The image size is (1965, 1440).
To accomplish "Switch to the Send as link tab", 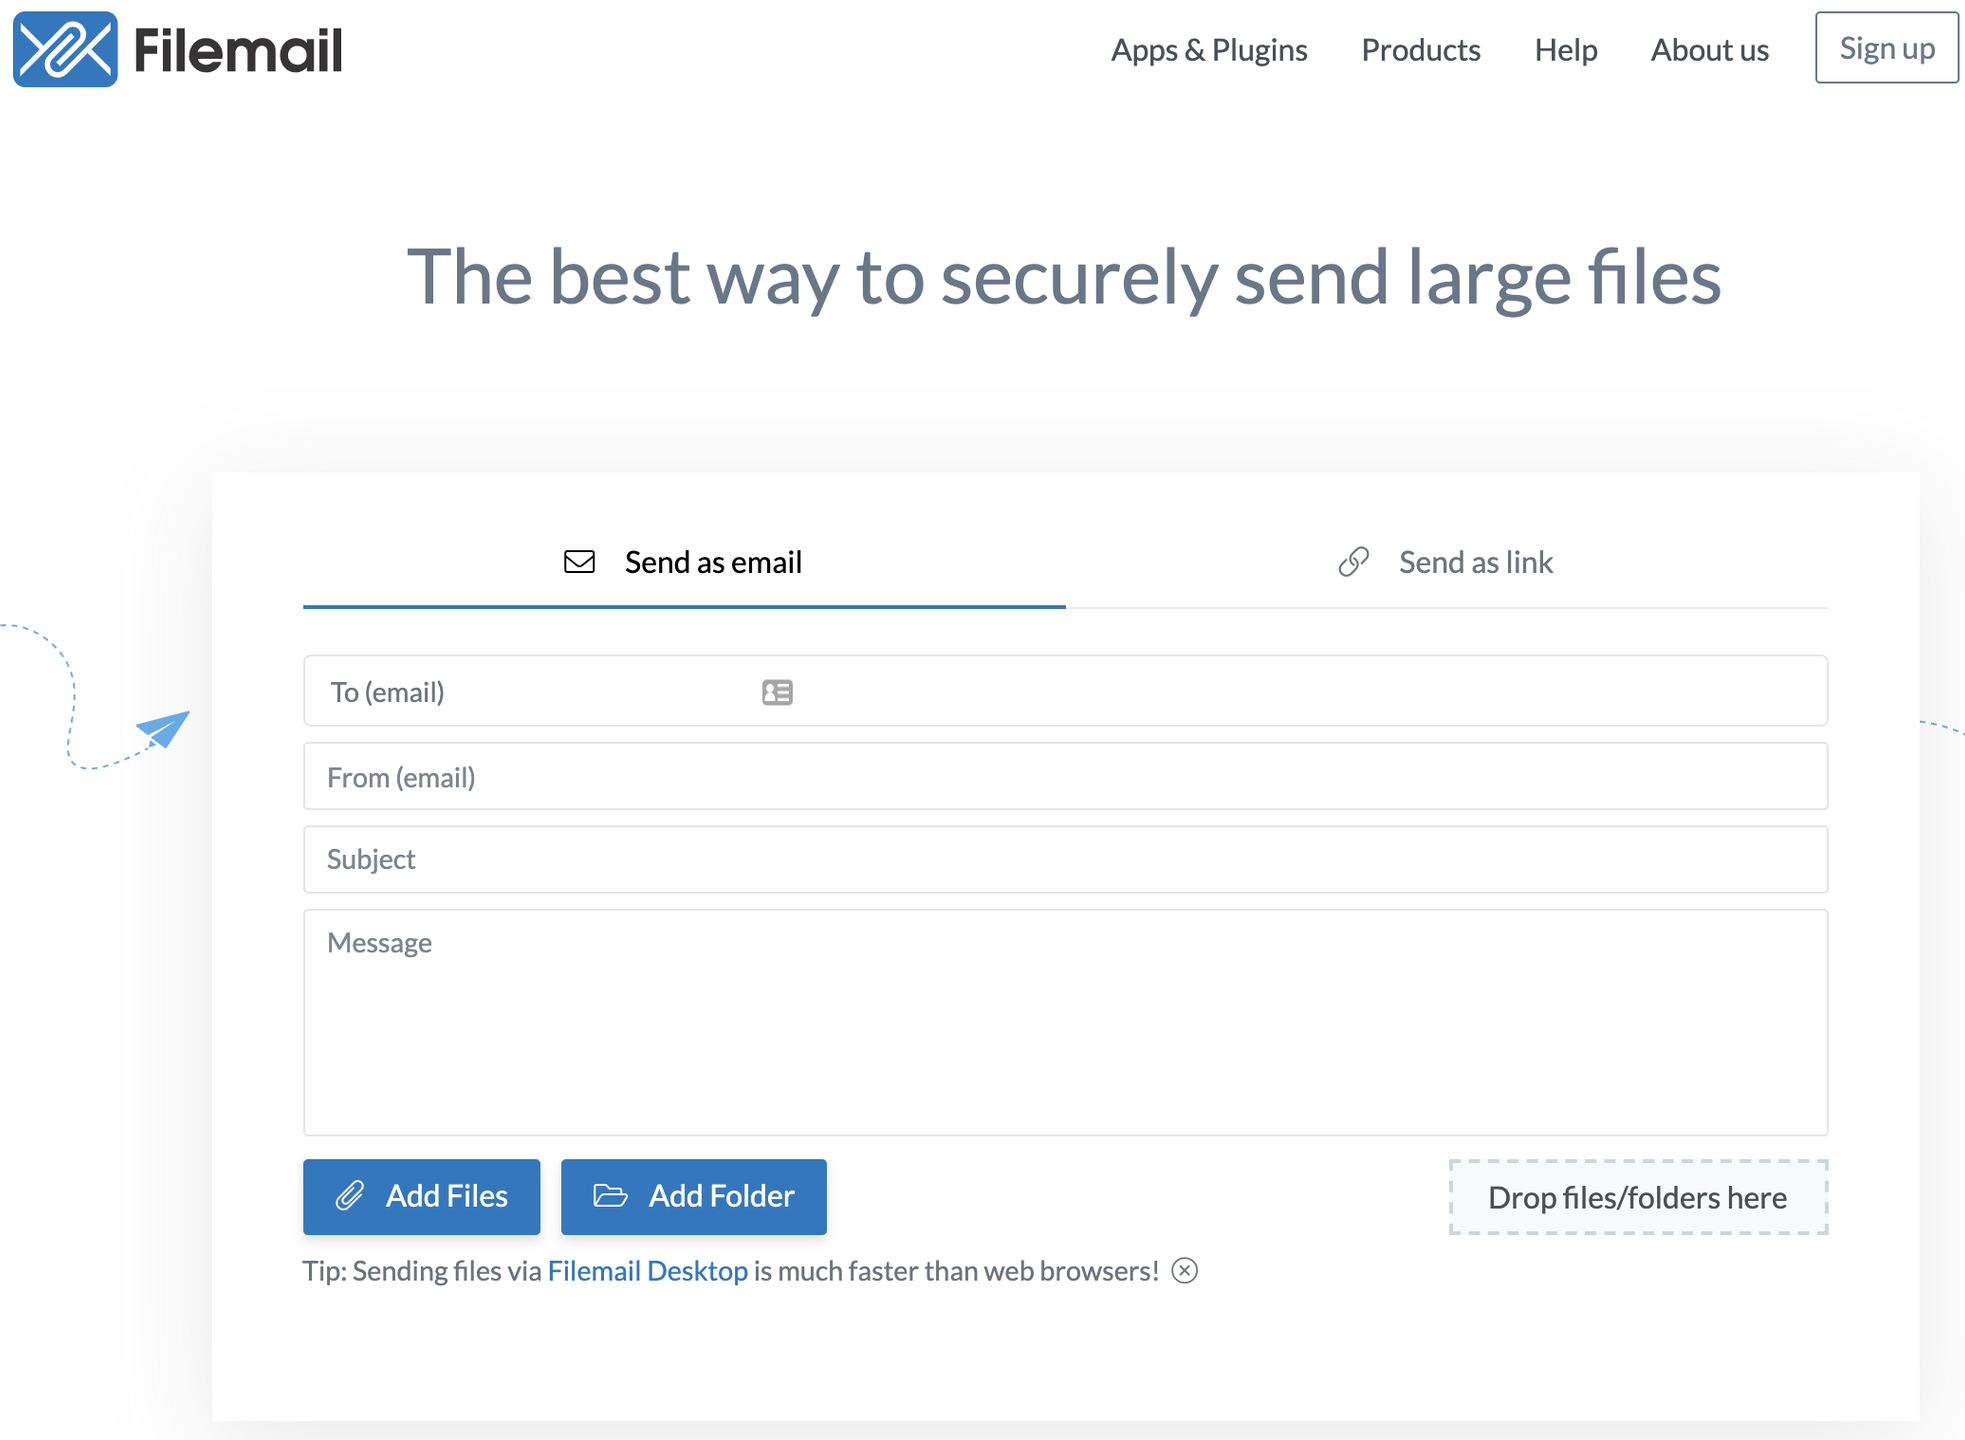I will 1475,562.
